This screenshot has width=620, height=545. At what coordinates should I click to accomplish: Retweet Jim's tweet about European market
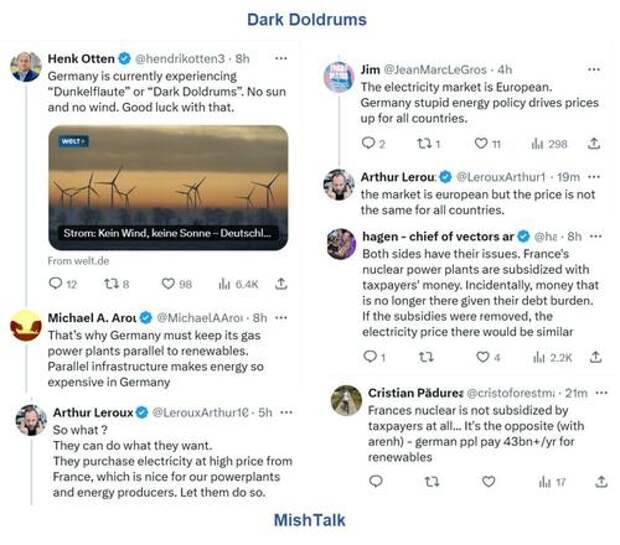point(423,144)
